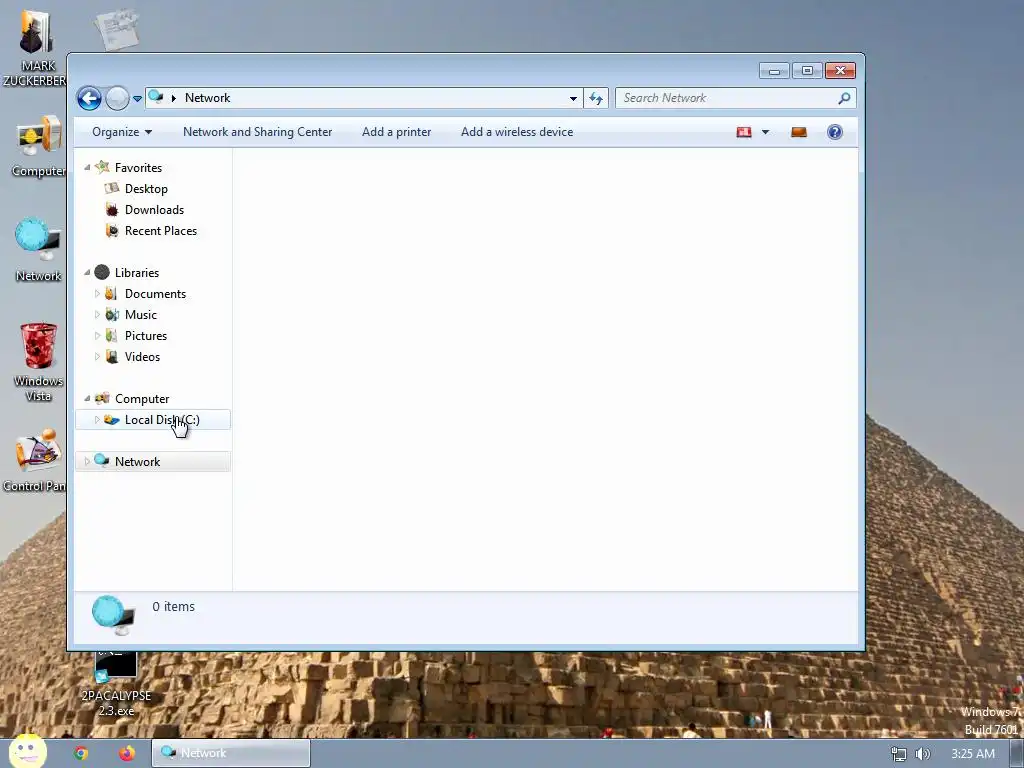Close the Network window
The height and width of the screenshot is (768, 1024).
pos(840,71)
